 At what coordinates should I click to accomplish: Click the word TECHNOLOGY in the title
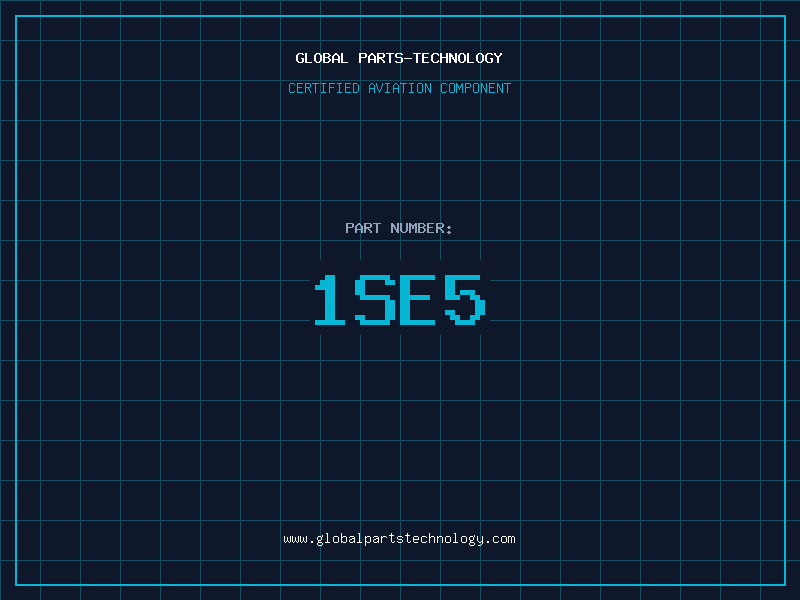coord(457,58)
